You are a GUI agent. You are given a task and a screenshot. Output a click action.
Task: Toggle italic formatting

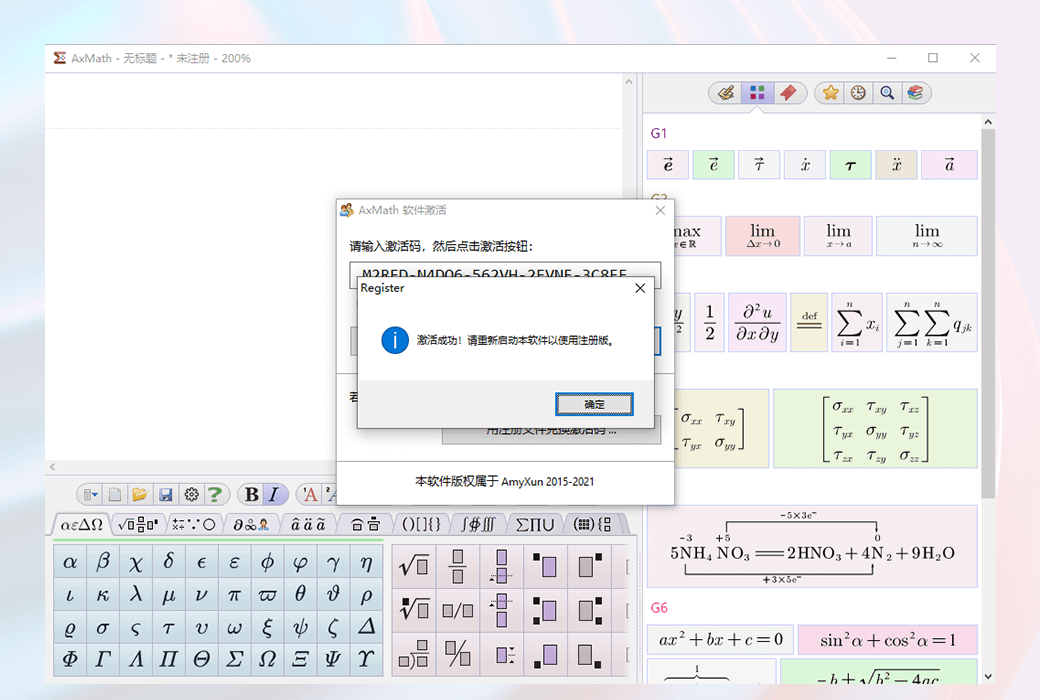tap(271, 494)
